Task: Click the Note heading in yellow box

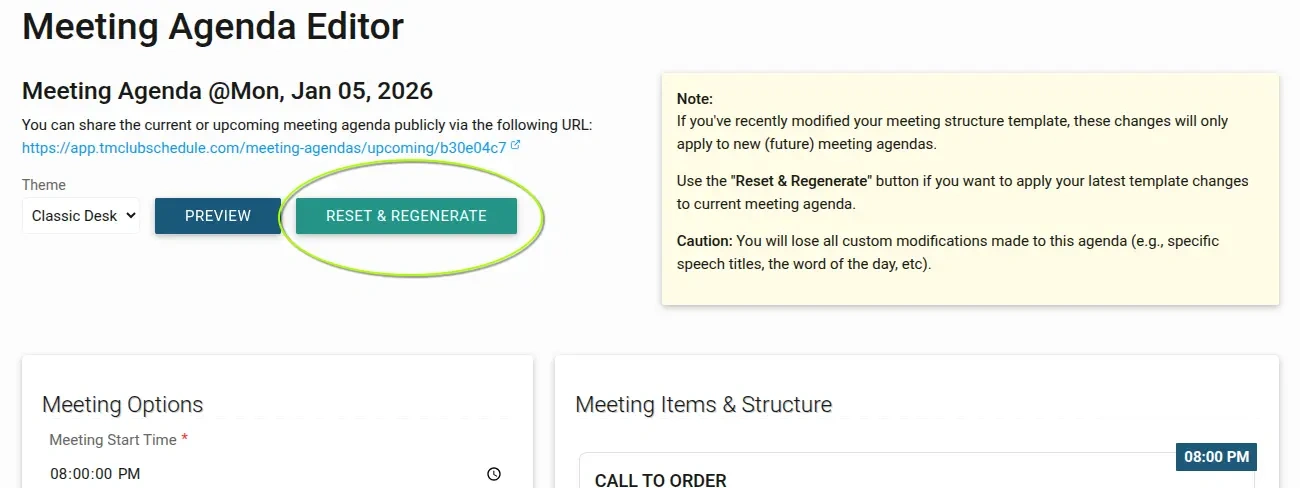Action: click(x=695, y=99)
